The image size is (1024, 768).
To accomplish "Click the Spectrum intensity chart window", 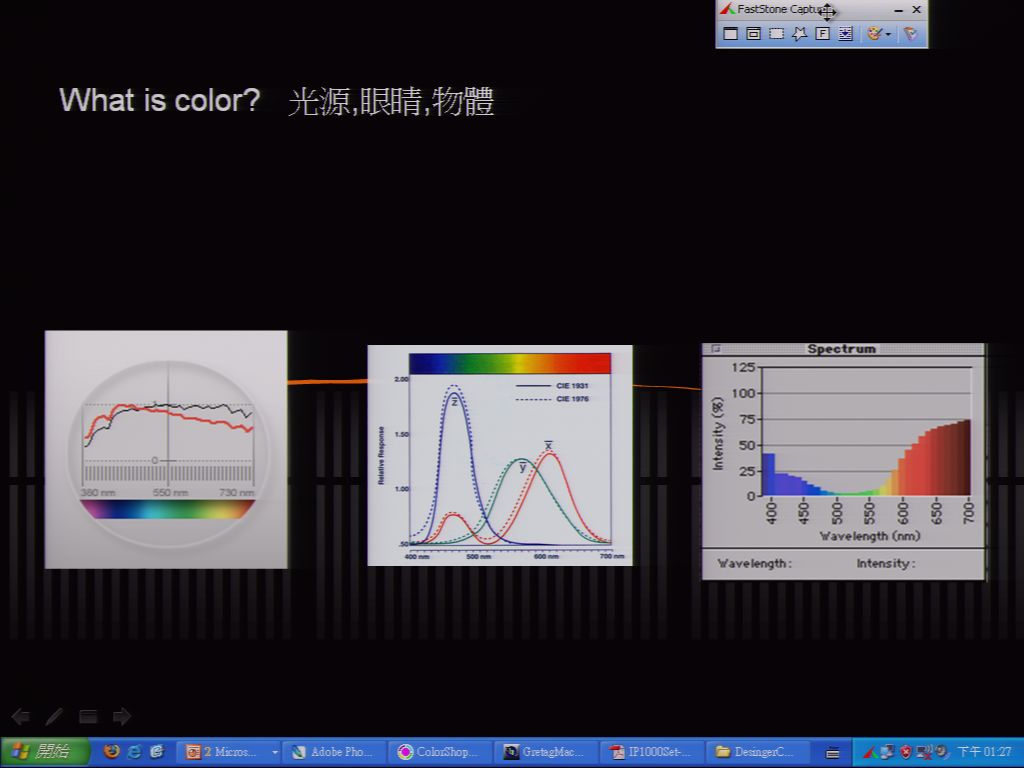I will (843, 461).
